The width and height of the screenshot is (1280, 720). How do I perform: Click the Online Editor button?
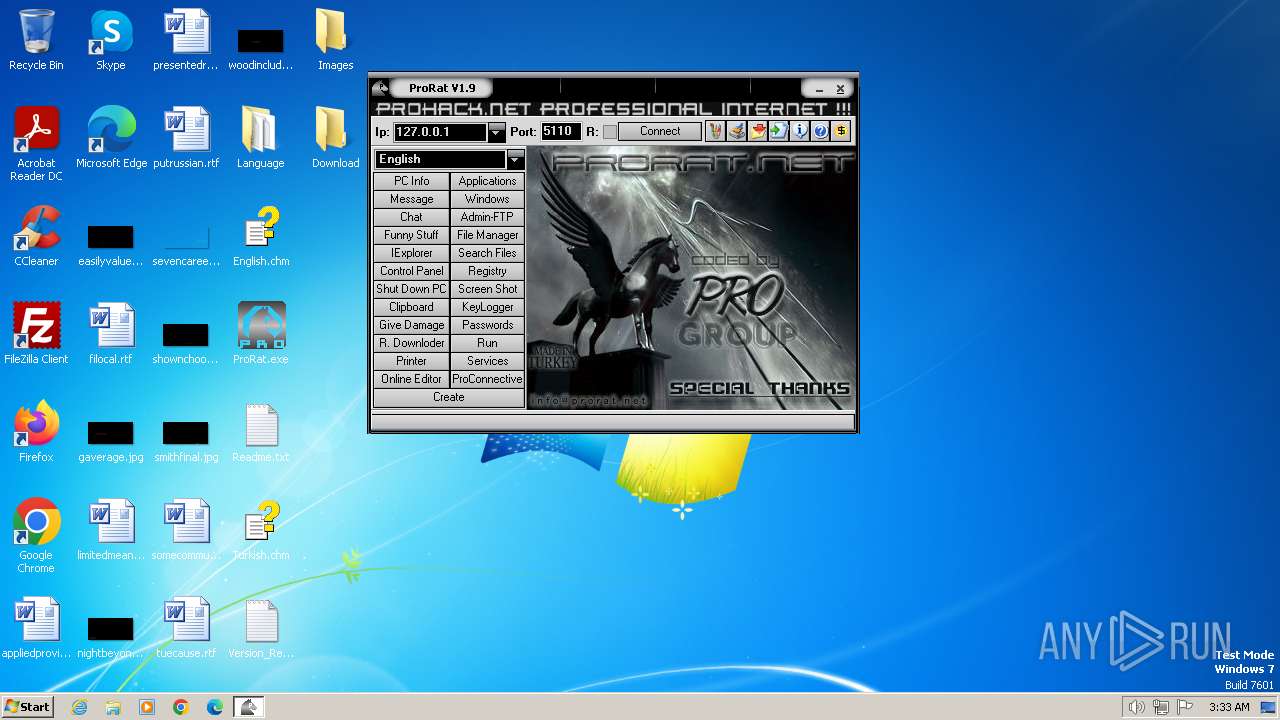[x=411, y=379]
